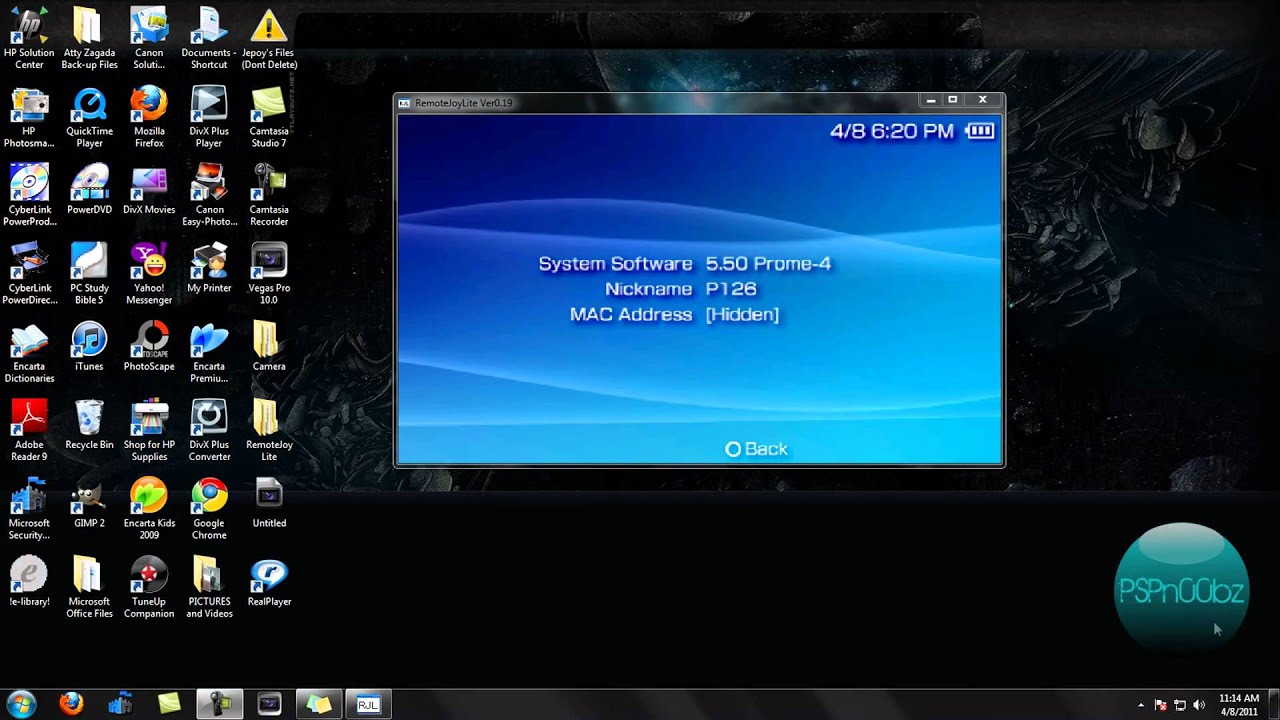The width and height of the screenshot is (1280, 720).
Task: Open Encarta Kids 2009 shortcut
Action: [149, 508]
